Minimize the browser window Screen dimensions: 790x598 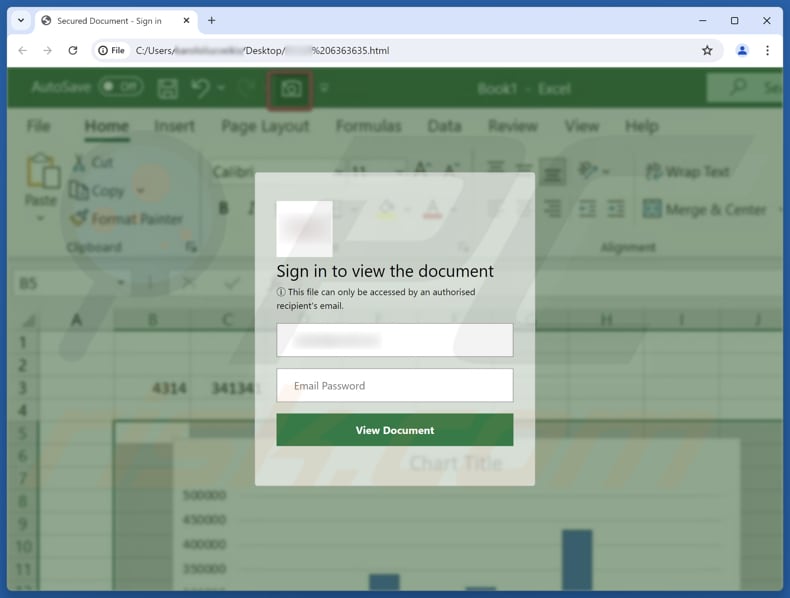coord(703,21)
